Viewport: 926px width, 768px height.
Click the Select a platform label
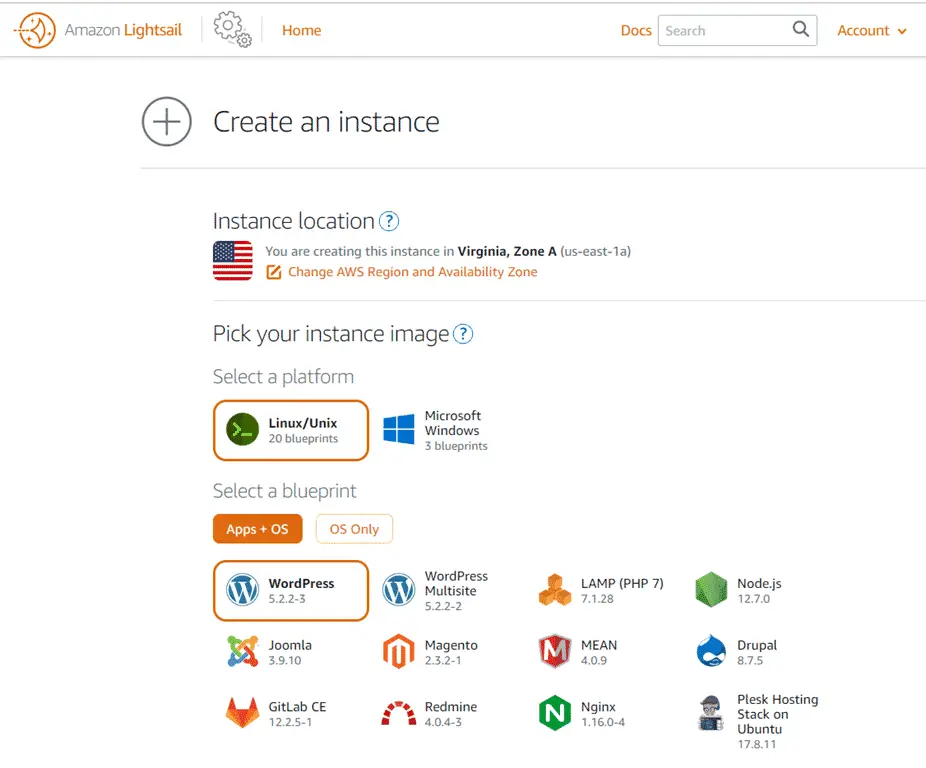[283, 376]
